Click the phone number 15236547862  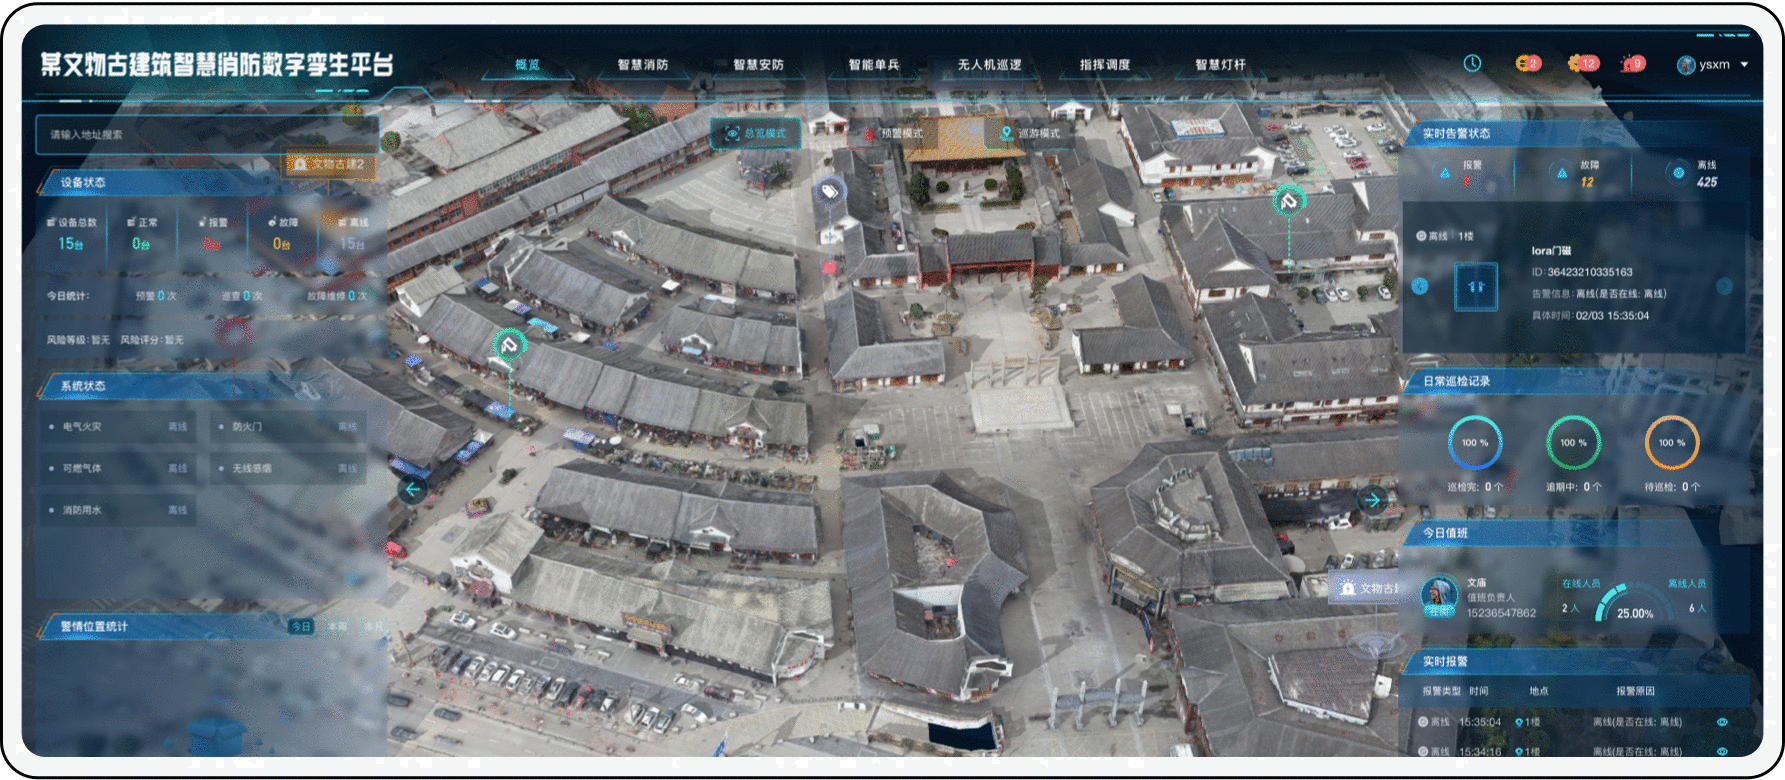(1501, 613)
